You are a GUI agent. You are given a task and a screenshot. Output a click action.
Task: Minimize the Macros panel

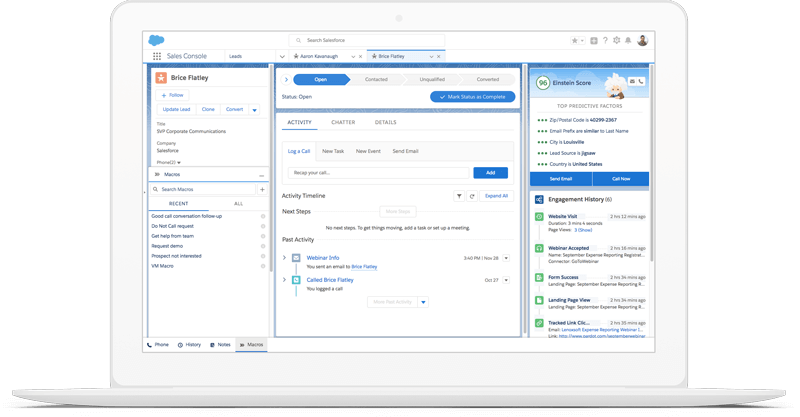tap(262, 174)
